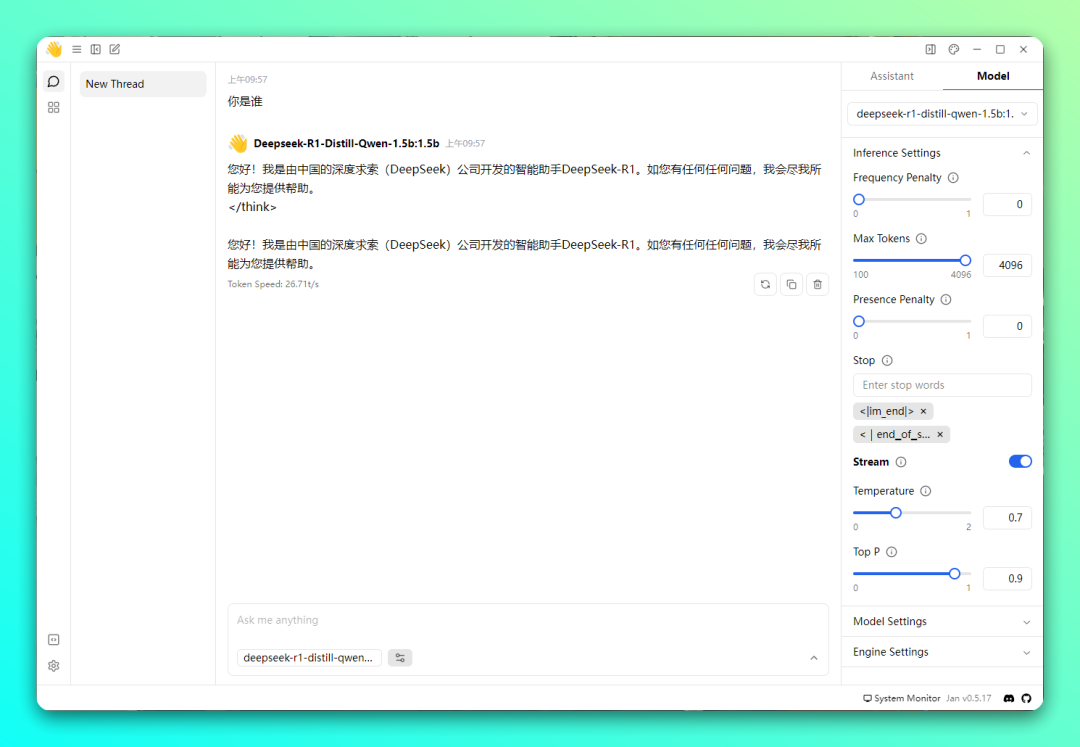This screenshot has width=1080, height=747.
Task: Remove the <|im_end|> stop word
Action: point(924,411)
